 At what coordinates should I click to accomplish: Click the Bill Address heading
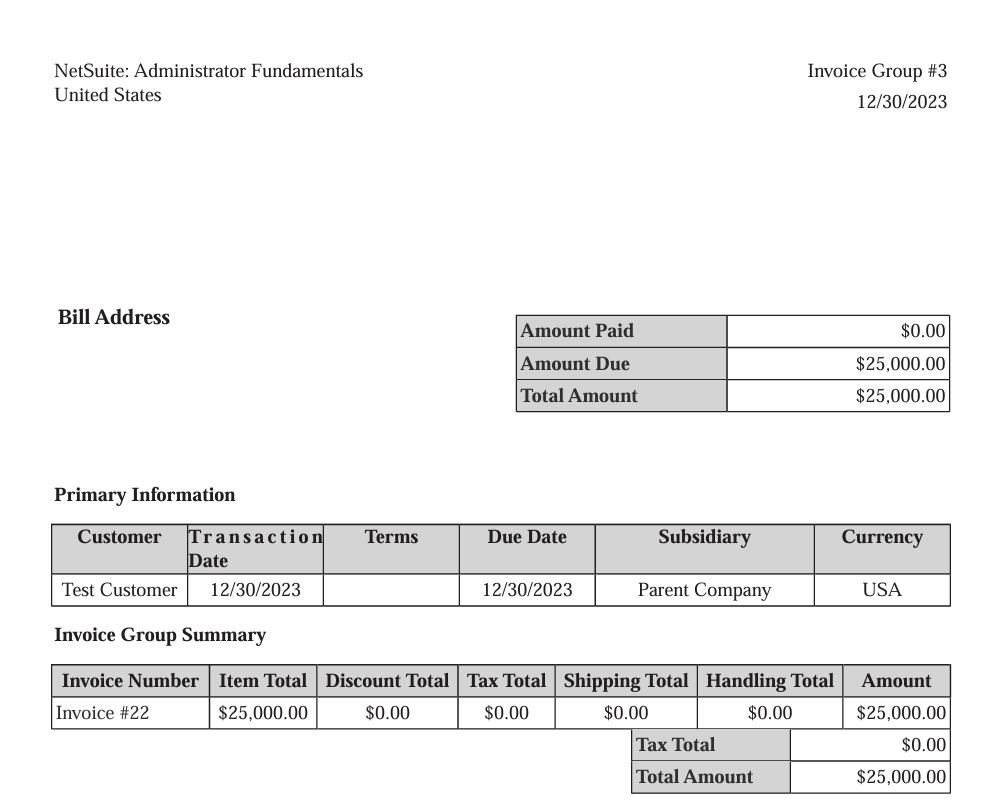pyautogui.click(x=114, y=317)
